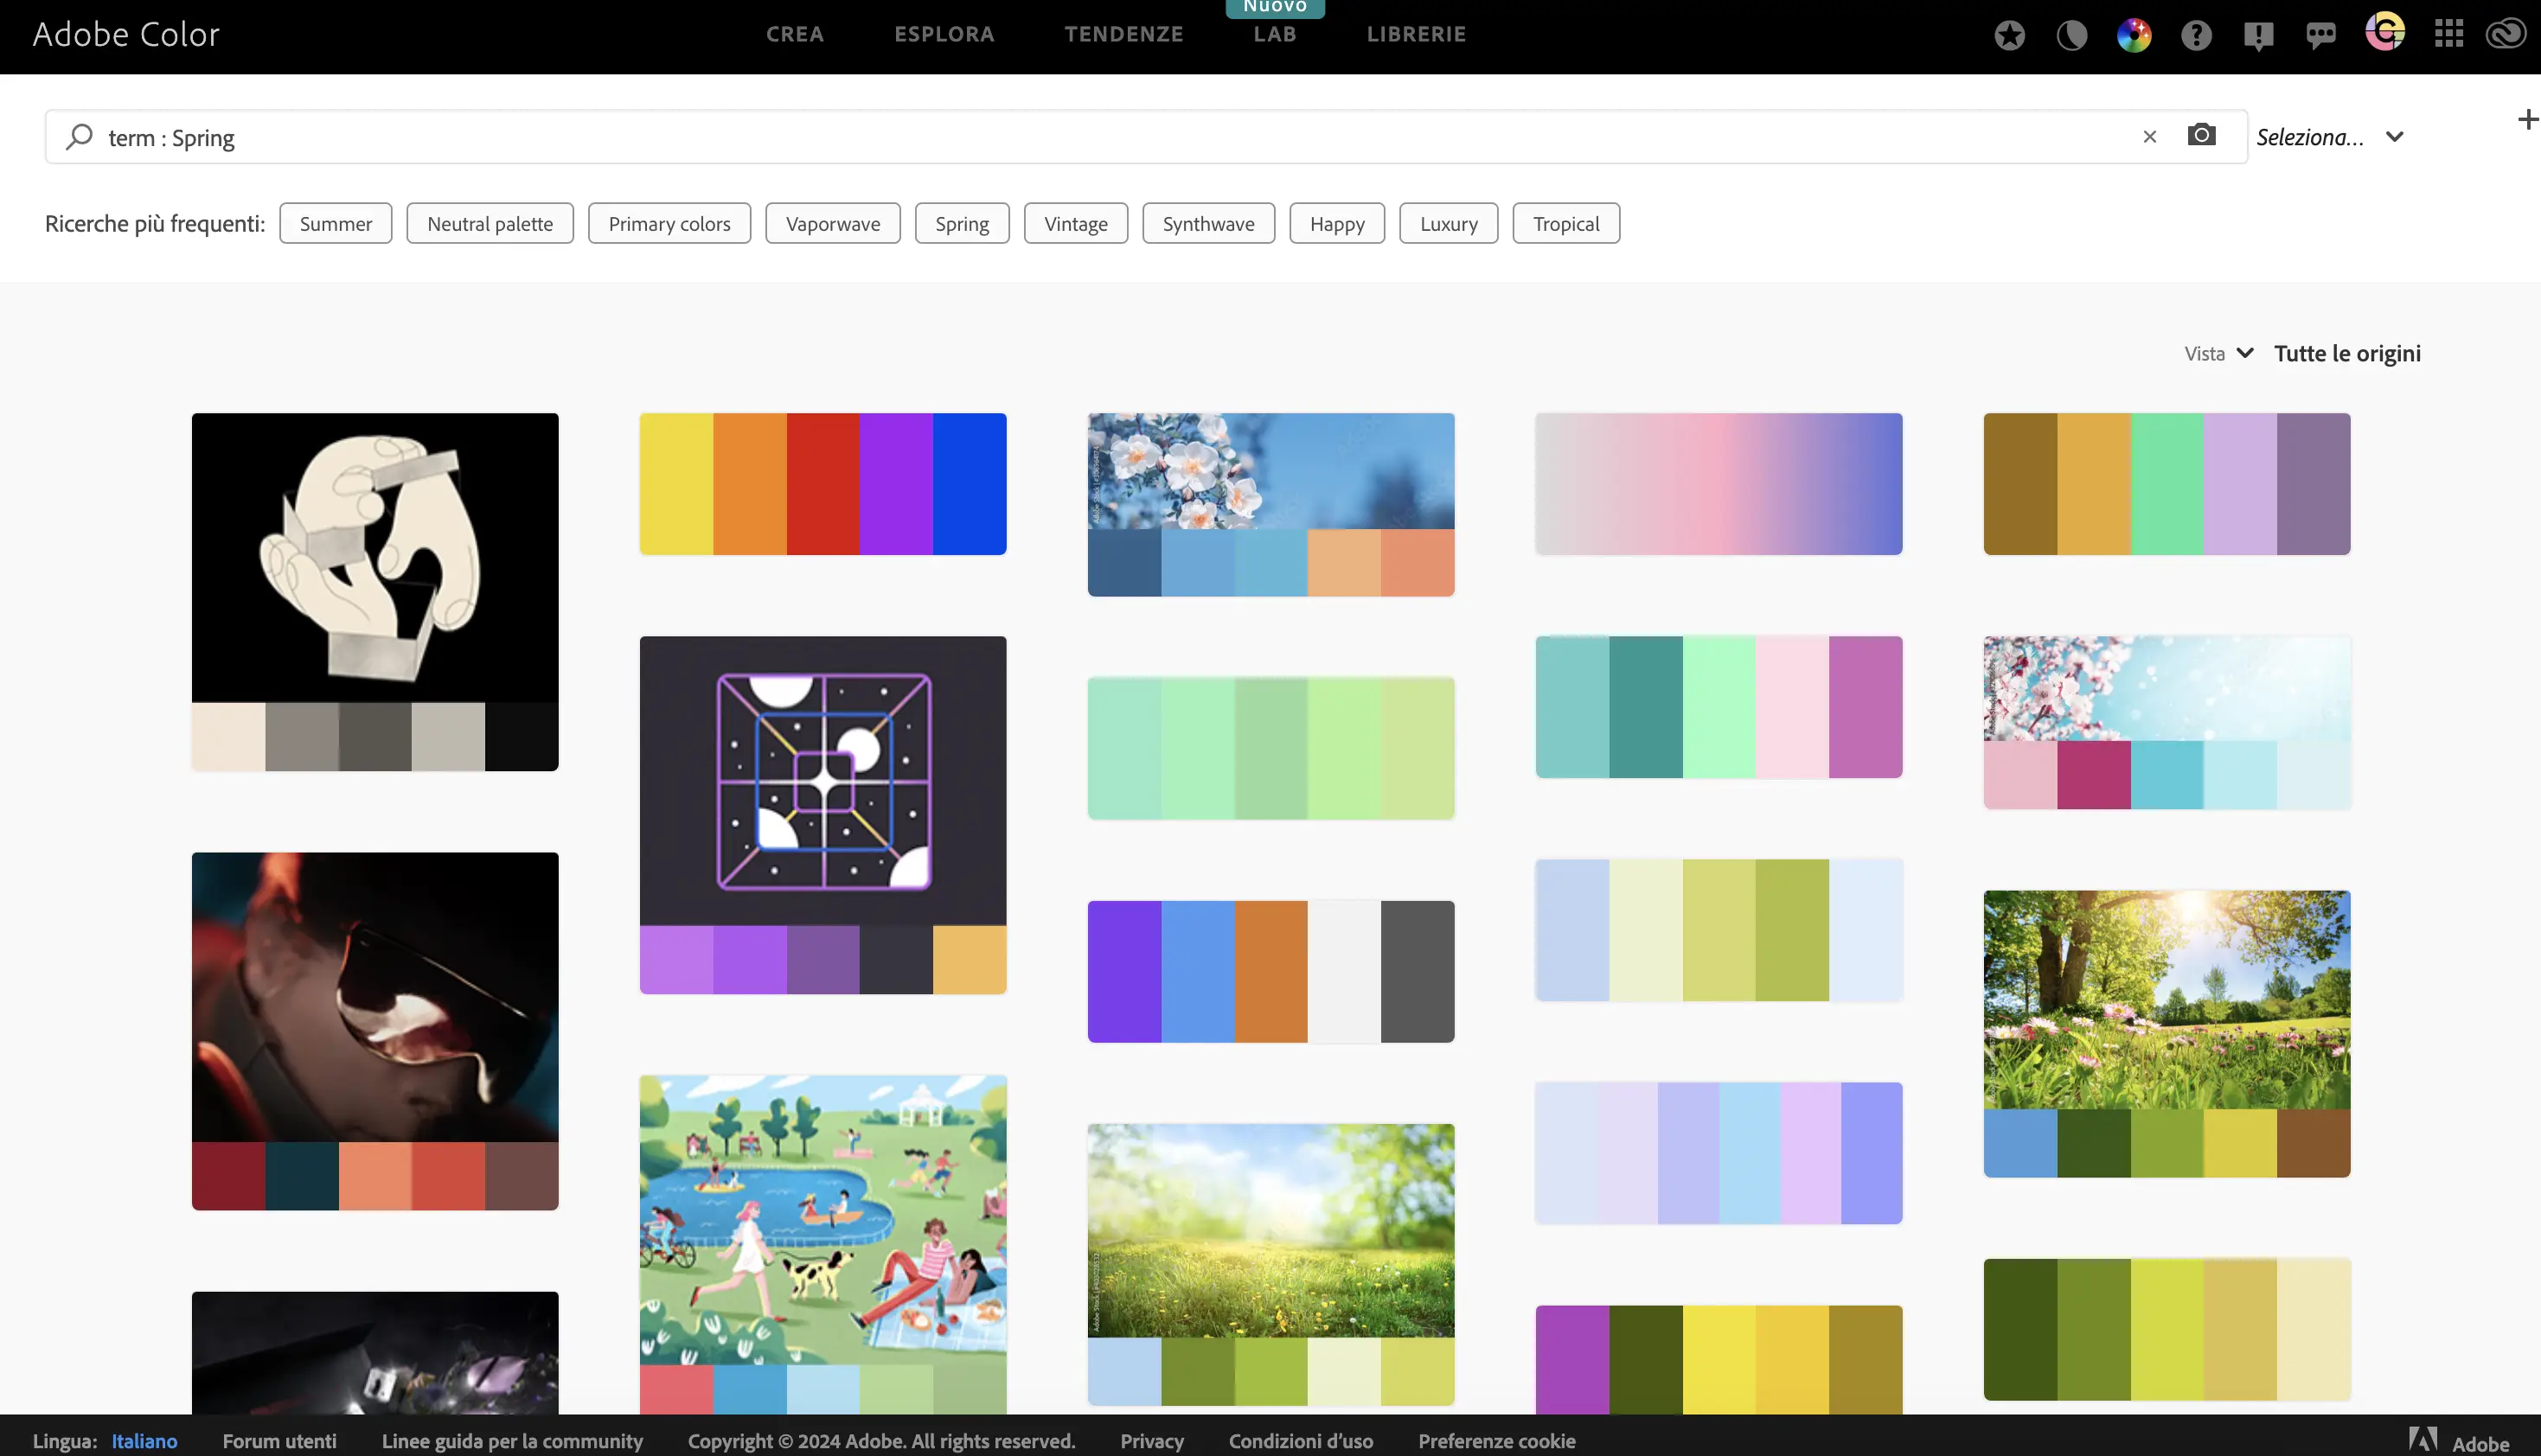Click the plus icon at right edge
2541x1456 pixels.
click(x=2527, y=120)
